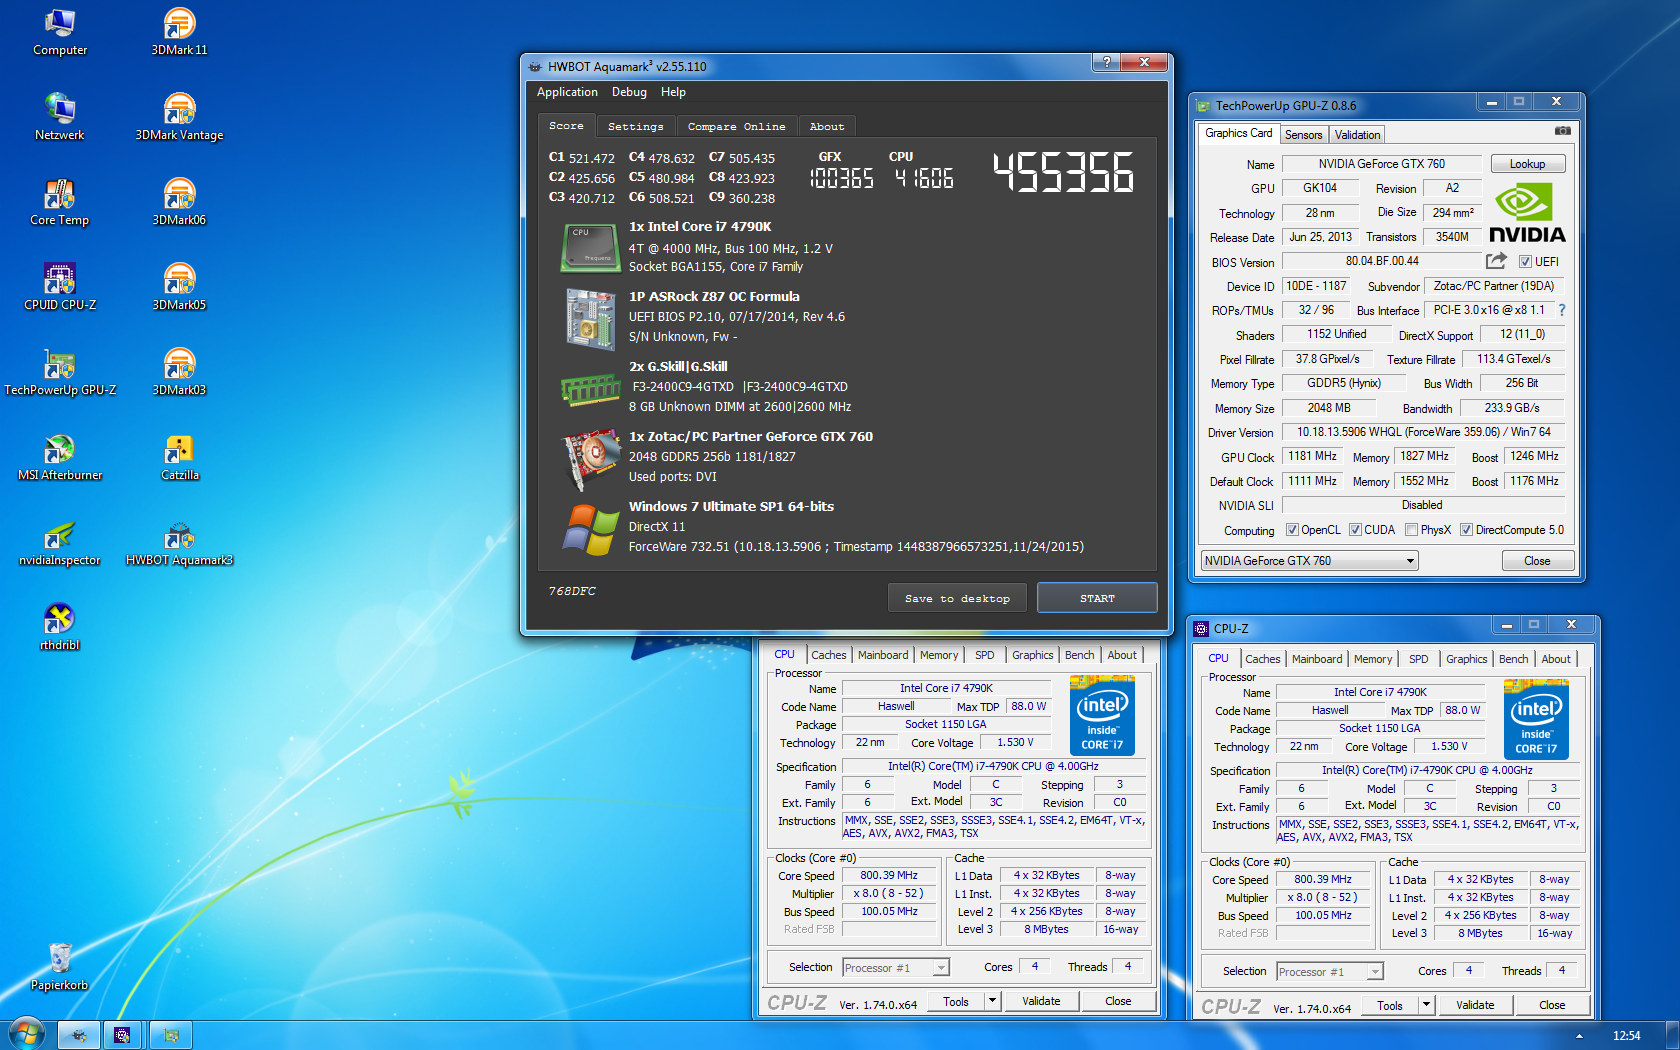1680x1050 pixels.
Task: Toggle the DirectCompute 5.0 checkbox
Action: [x=1466, y=530]
